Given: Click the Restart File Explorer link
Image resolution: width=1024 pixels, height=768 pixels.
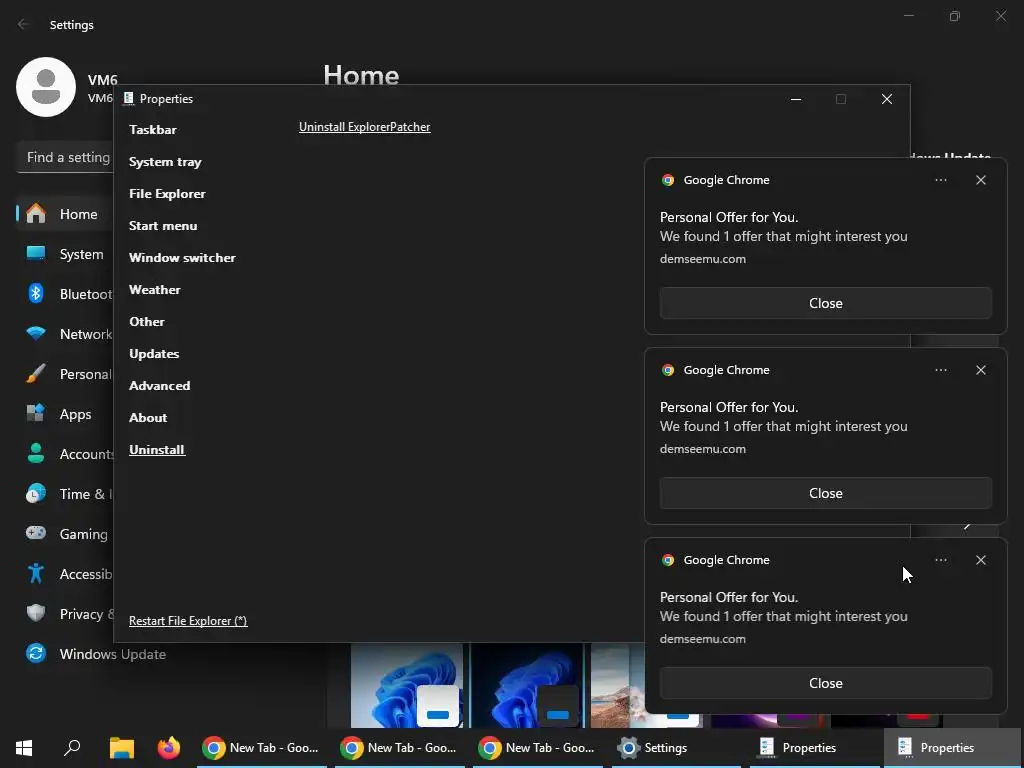Looking at the screenshot, I should 188,620.
